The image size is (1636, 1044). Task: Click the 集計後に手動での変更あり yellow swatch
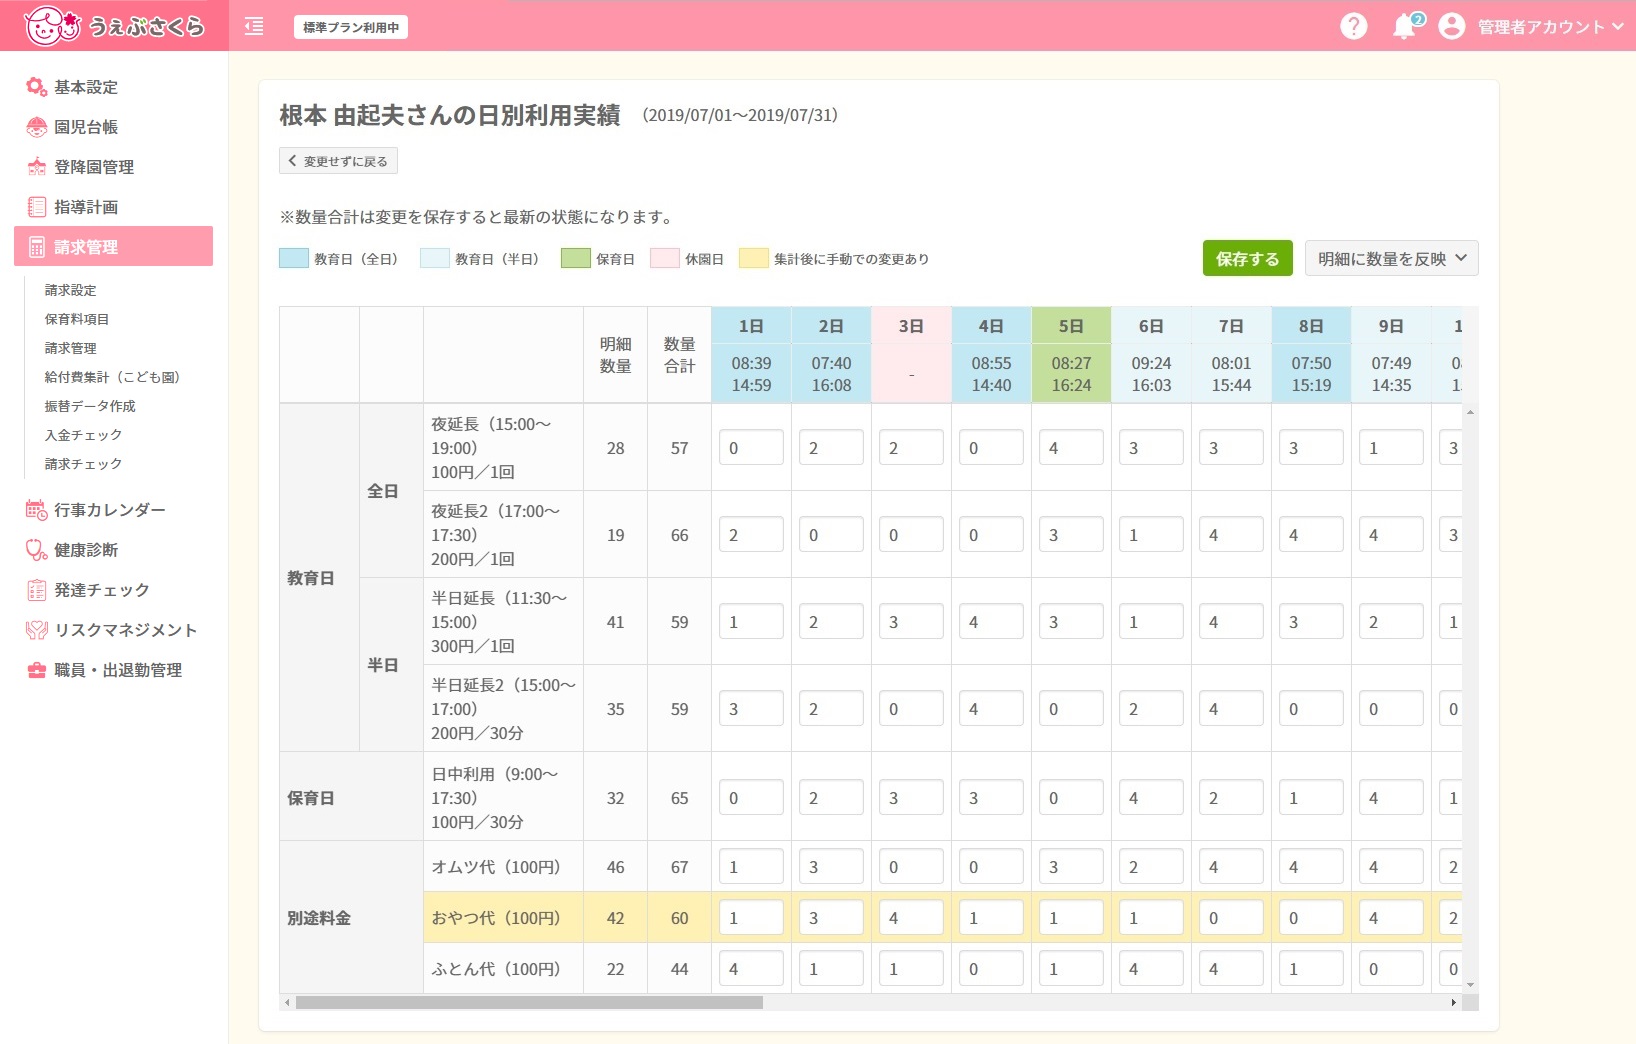(x=754, y=258)
